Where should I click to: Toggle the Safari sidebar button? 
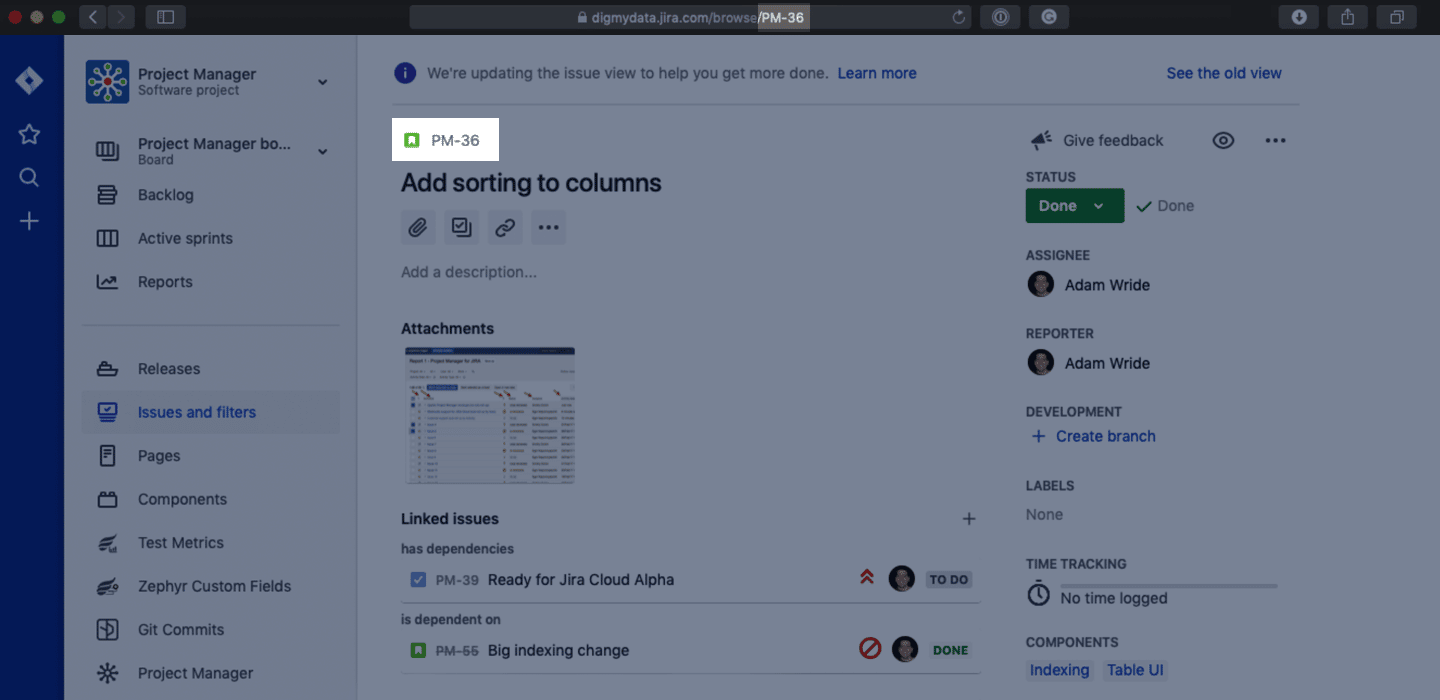point(165,17)
